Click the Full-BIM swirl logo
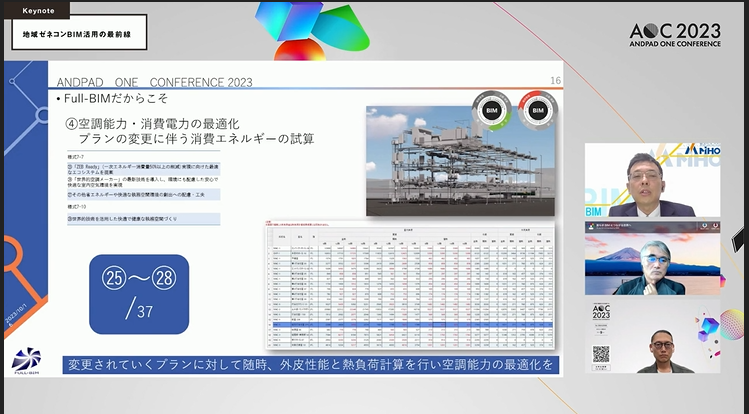Screen dimensions: 749x414 click(x=26, y=361)
